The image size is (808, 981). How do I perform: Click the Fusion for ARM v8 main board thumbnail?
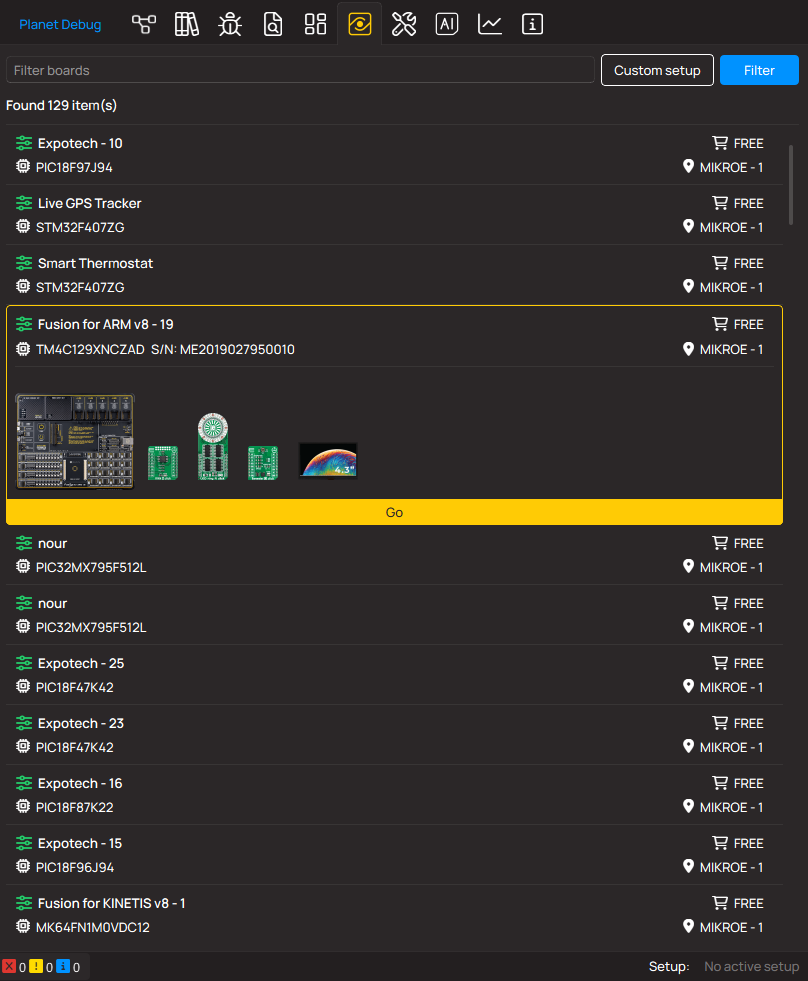74,441
